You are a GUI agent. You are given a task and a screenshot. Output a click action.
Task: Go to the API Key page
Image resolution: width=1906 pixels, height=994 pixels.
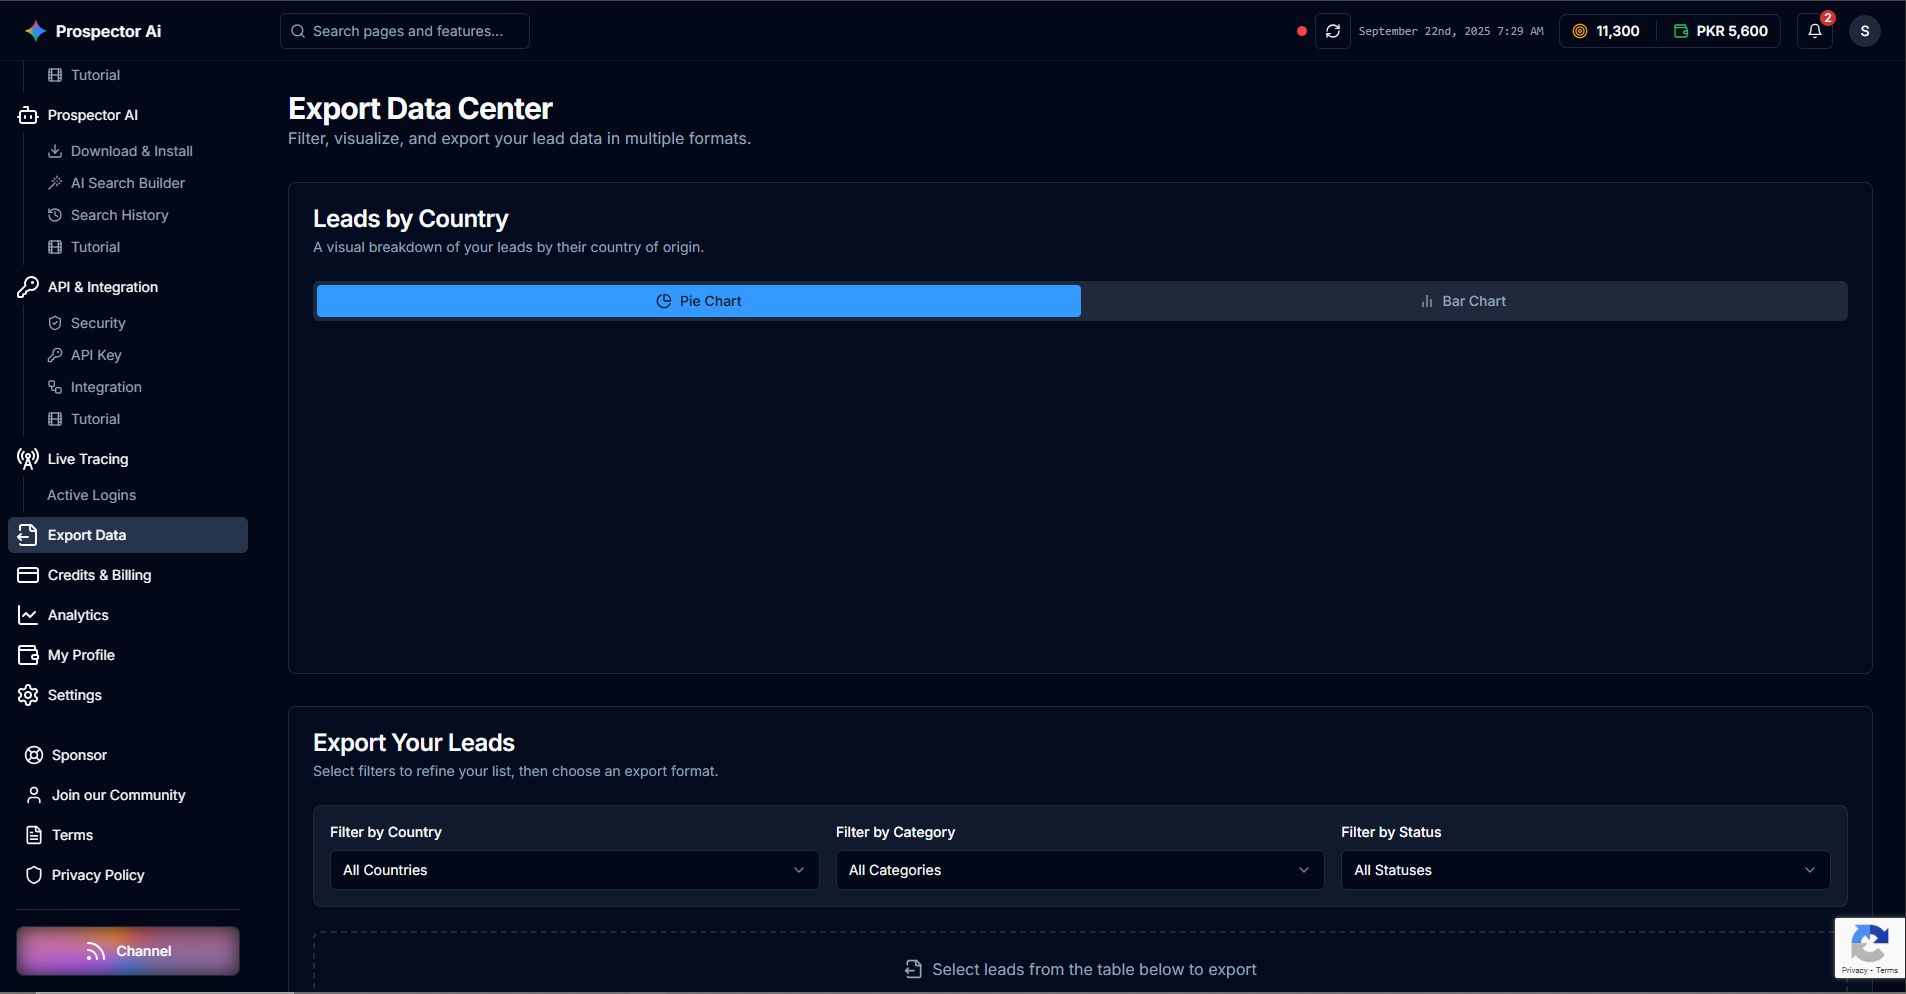pos(96,355)
